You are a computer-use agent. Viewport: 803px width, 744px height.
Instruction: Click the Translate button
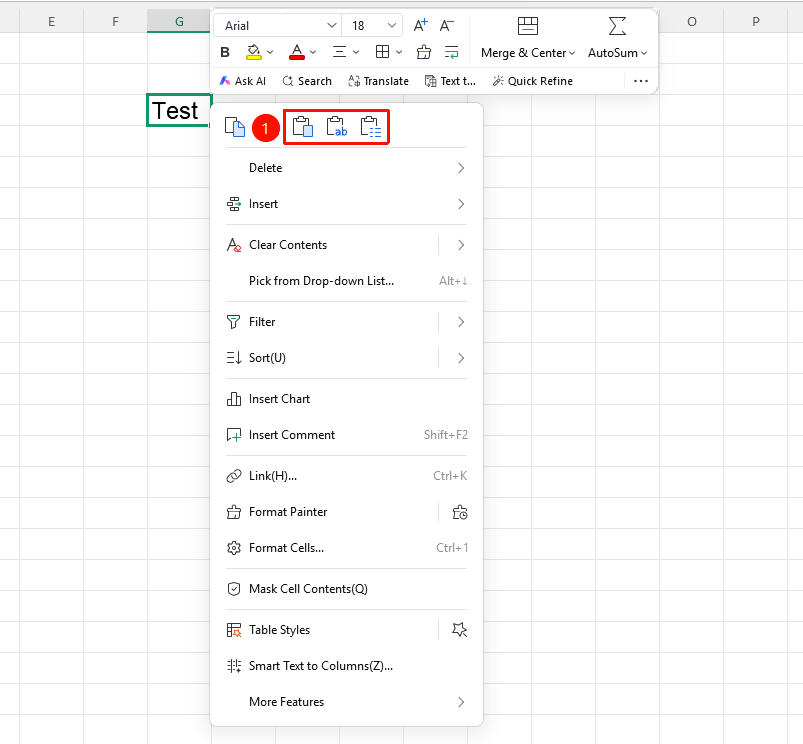(x=378, y=81)
